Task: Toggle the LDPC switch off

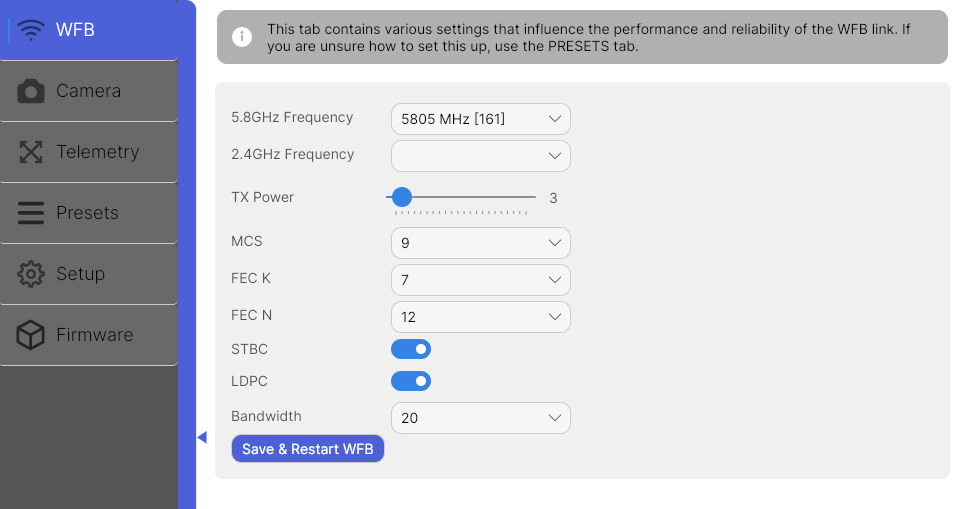Action: [x=411, y=381]
